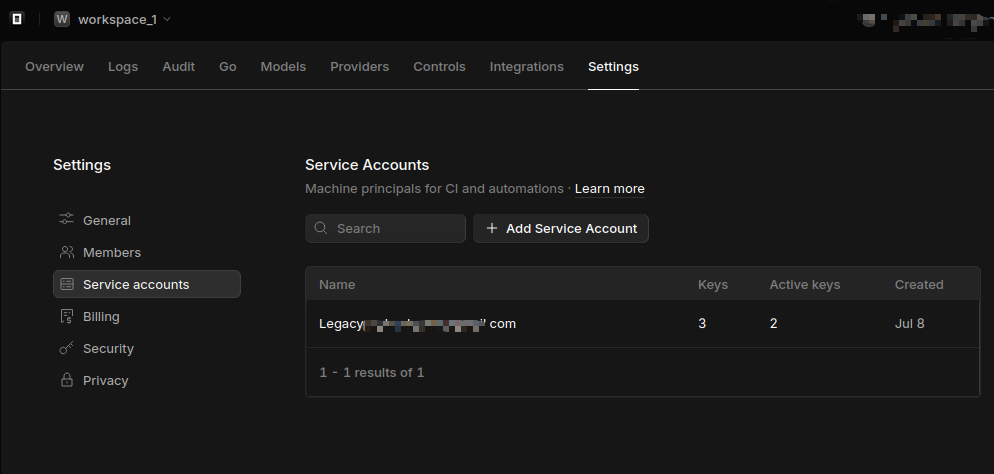The width and height of the screenshot is (994, 474).
Task: Open Privacy settings
Action: coord(146,380)
